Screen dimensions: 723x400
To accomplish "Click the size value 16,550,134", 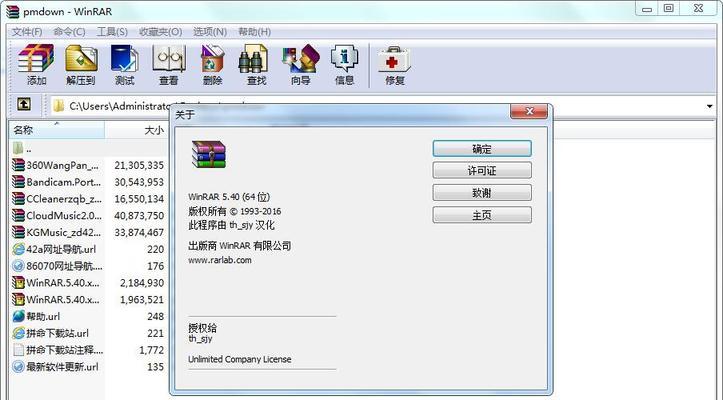I will [139, 199].
